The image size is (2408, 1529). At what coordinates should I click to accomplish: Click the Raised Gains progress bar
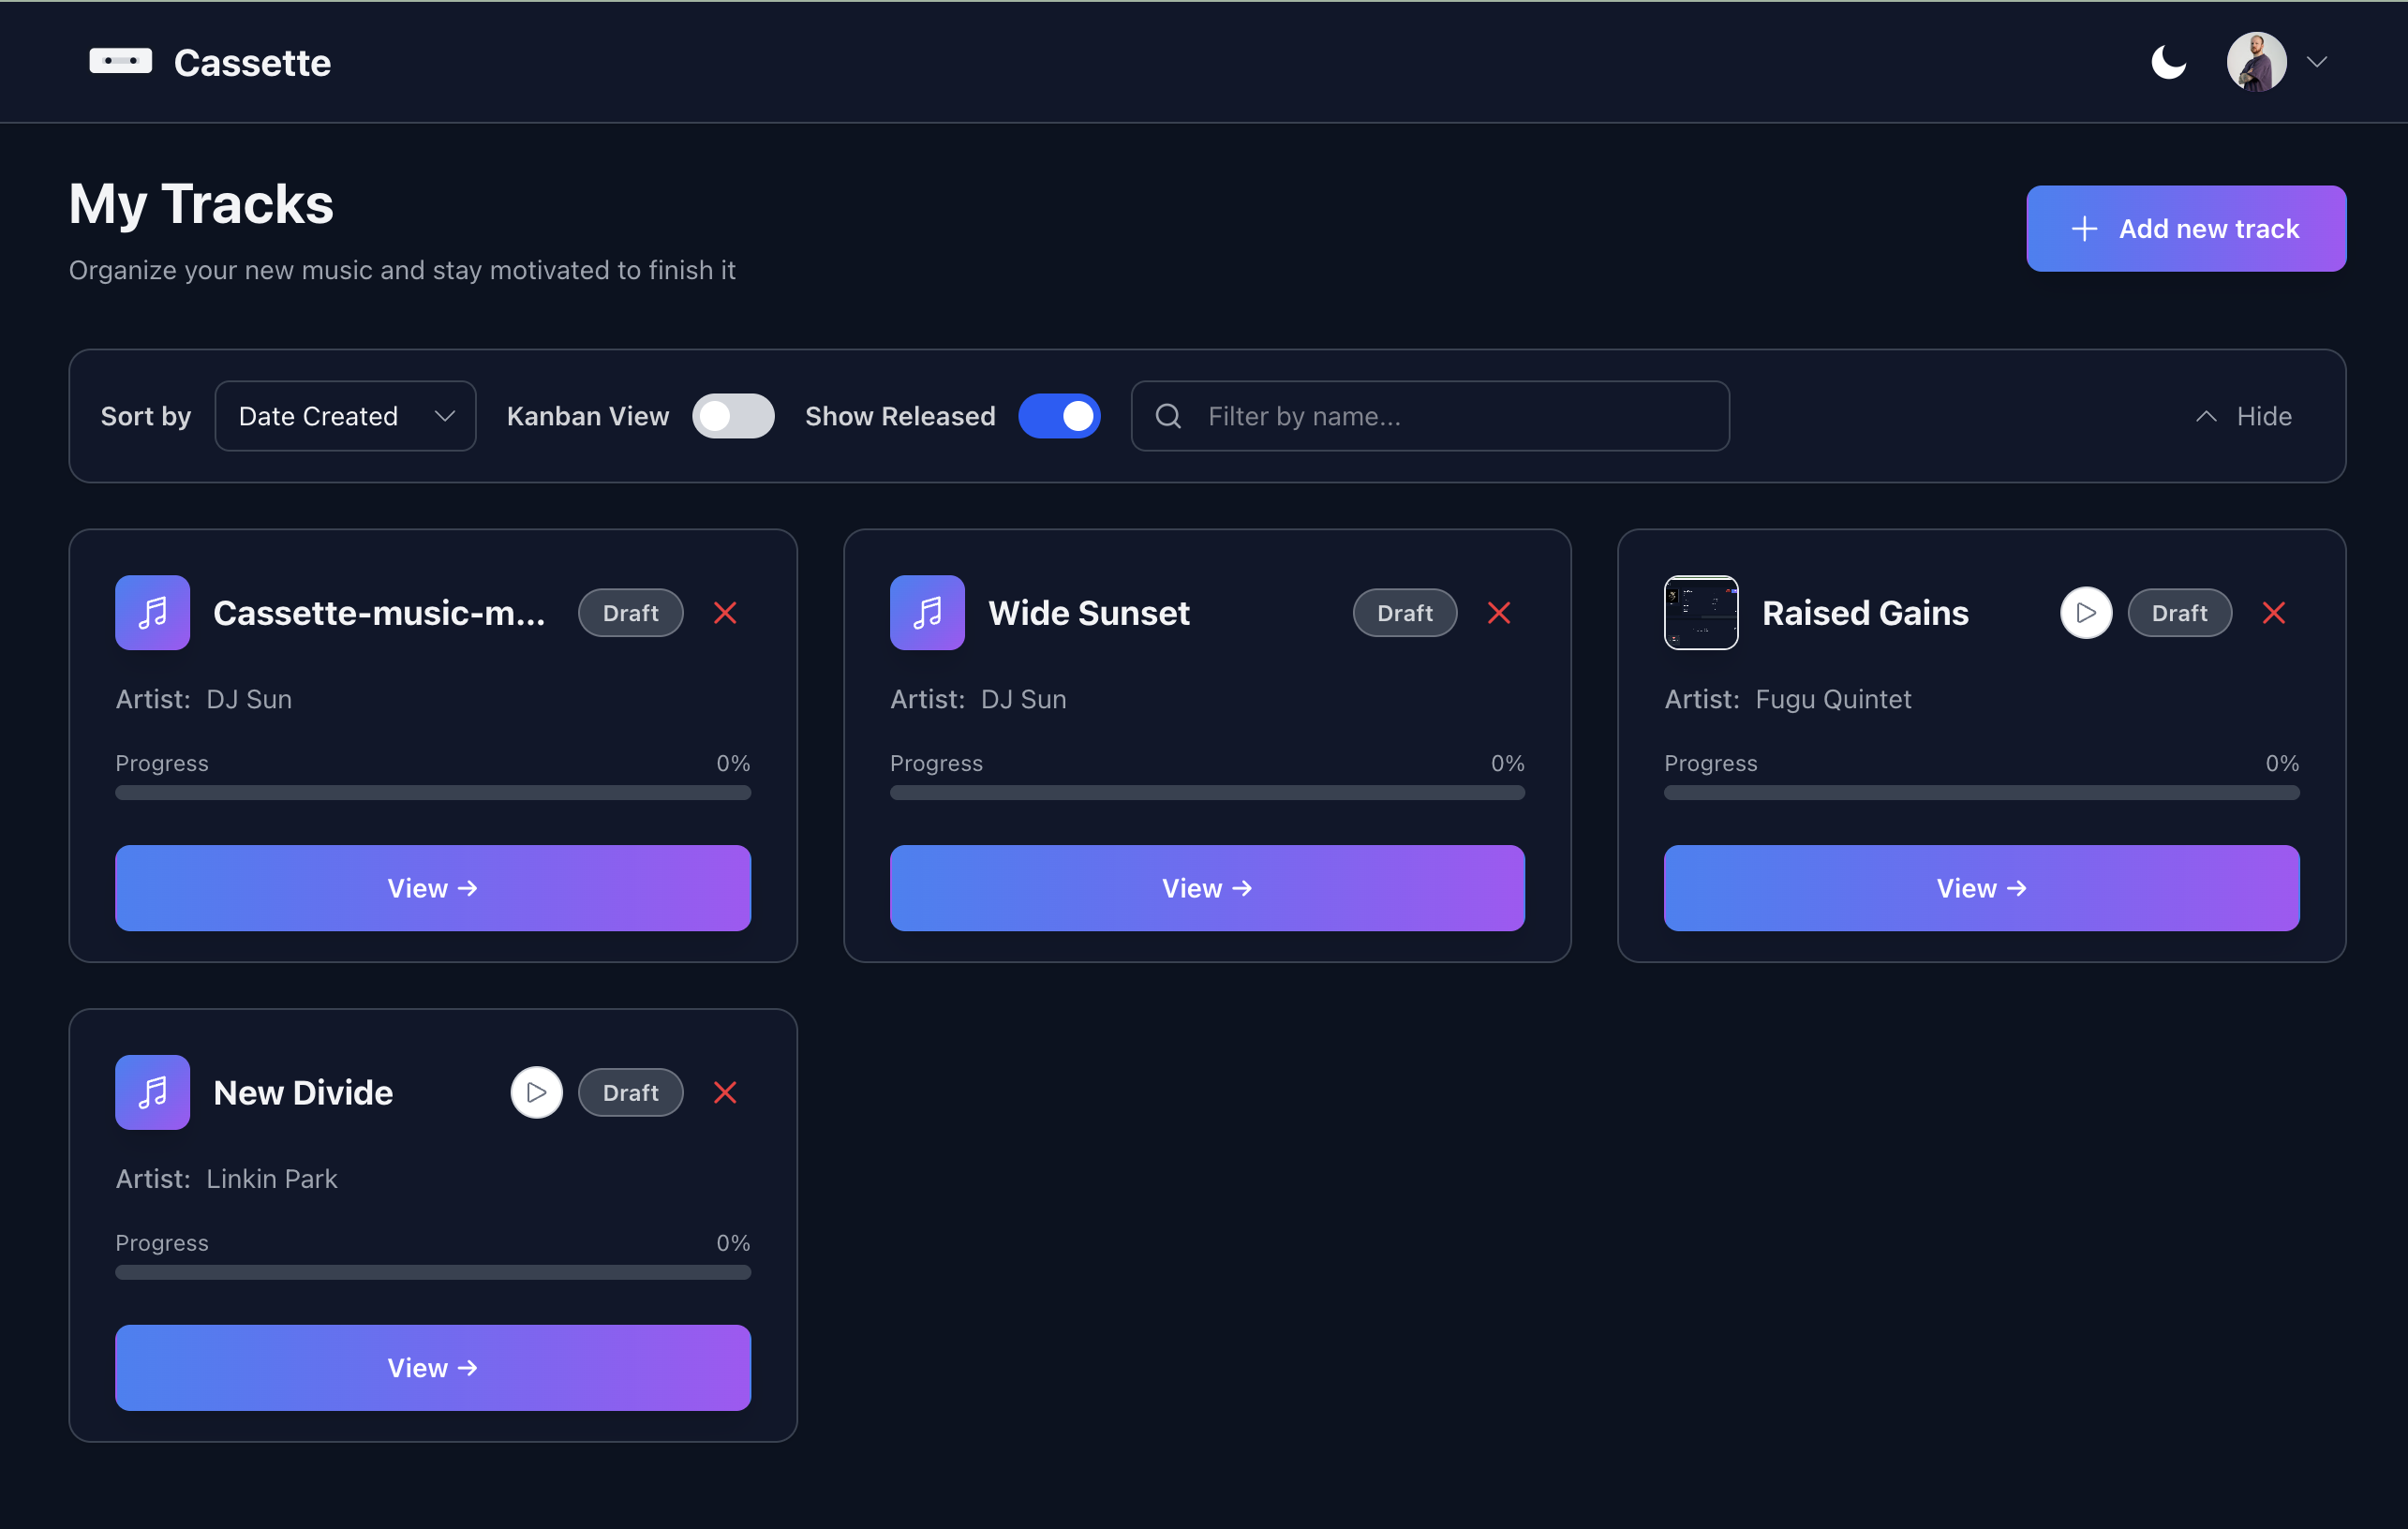[x=1981, y=793]
